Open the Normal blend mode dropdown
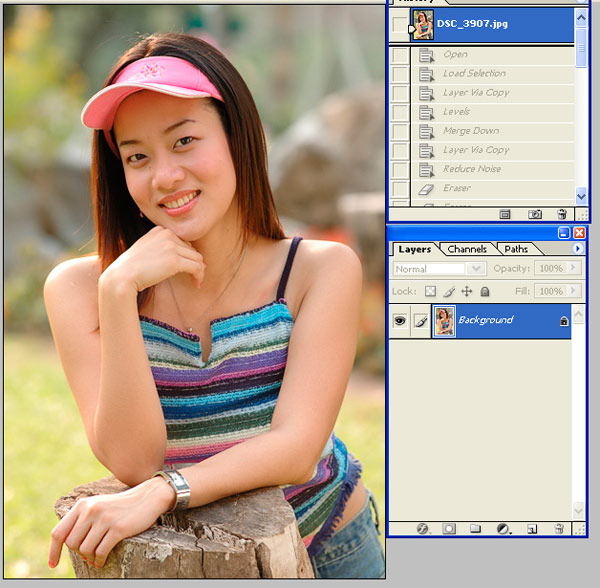Screen dimensions: 600x588 476,269
